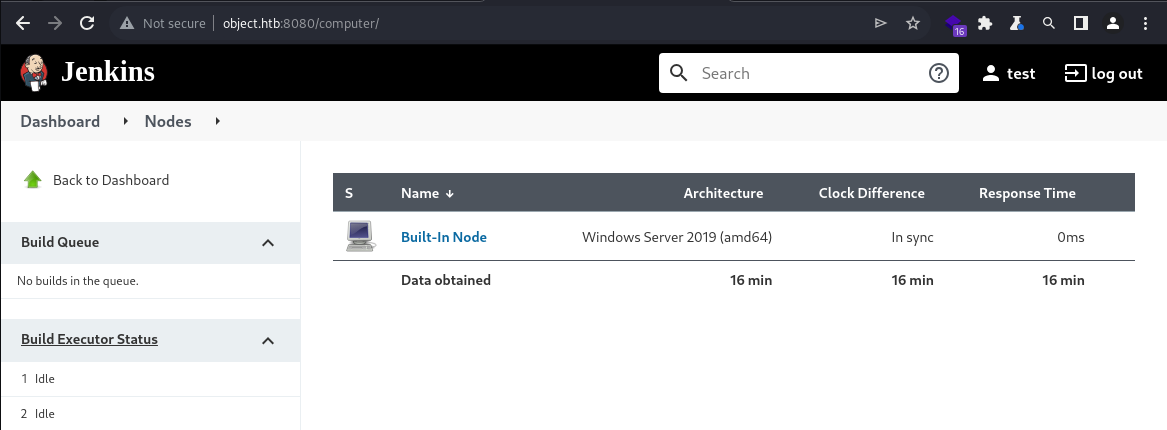Open the test user profile link
The height and width of the screenshot is (430, 1167).
point(1008,73)
